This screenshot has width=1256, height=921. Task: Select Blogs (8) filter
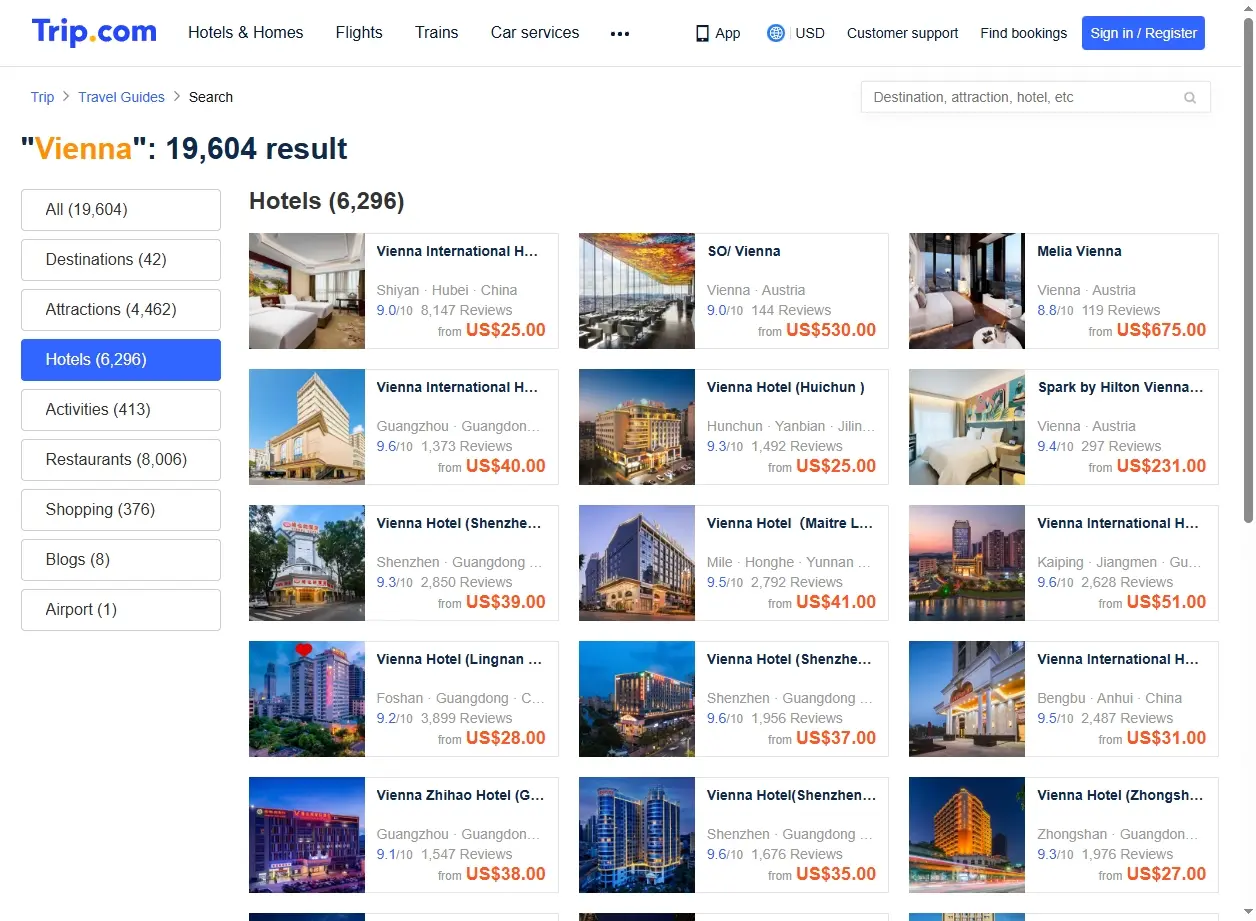click(x=121, y=560)
